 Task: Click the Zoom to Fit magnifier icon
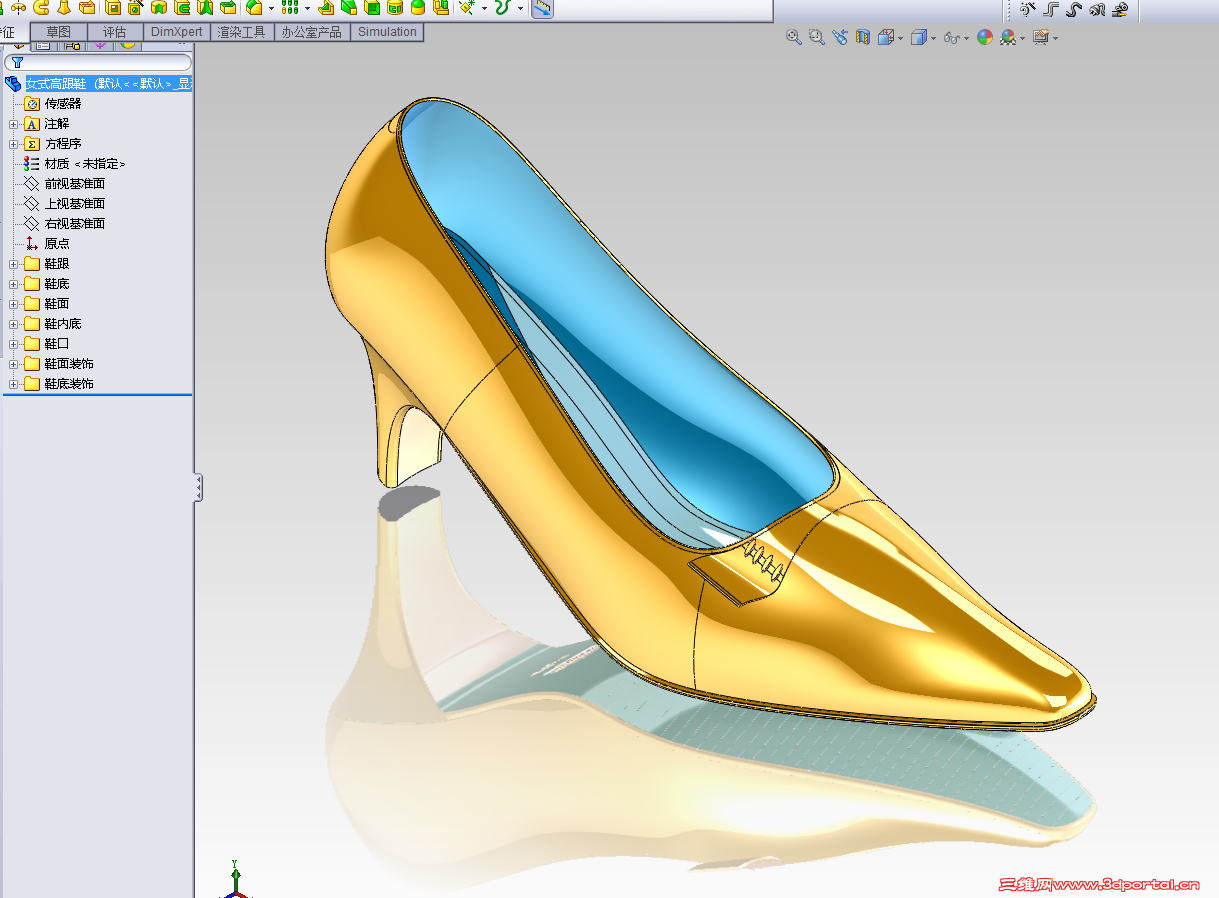[794, 37]
